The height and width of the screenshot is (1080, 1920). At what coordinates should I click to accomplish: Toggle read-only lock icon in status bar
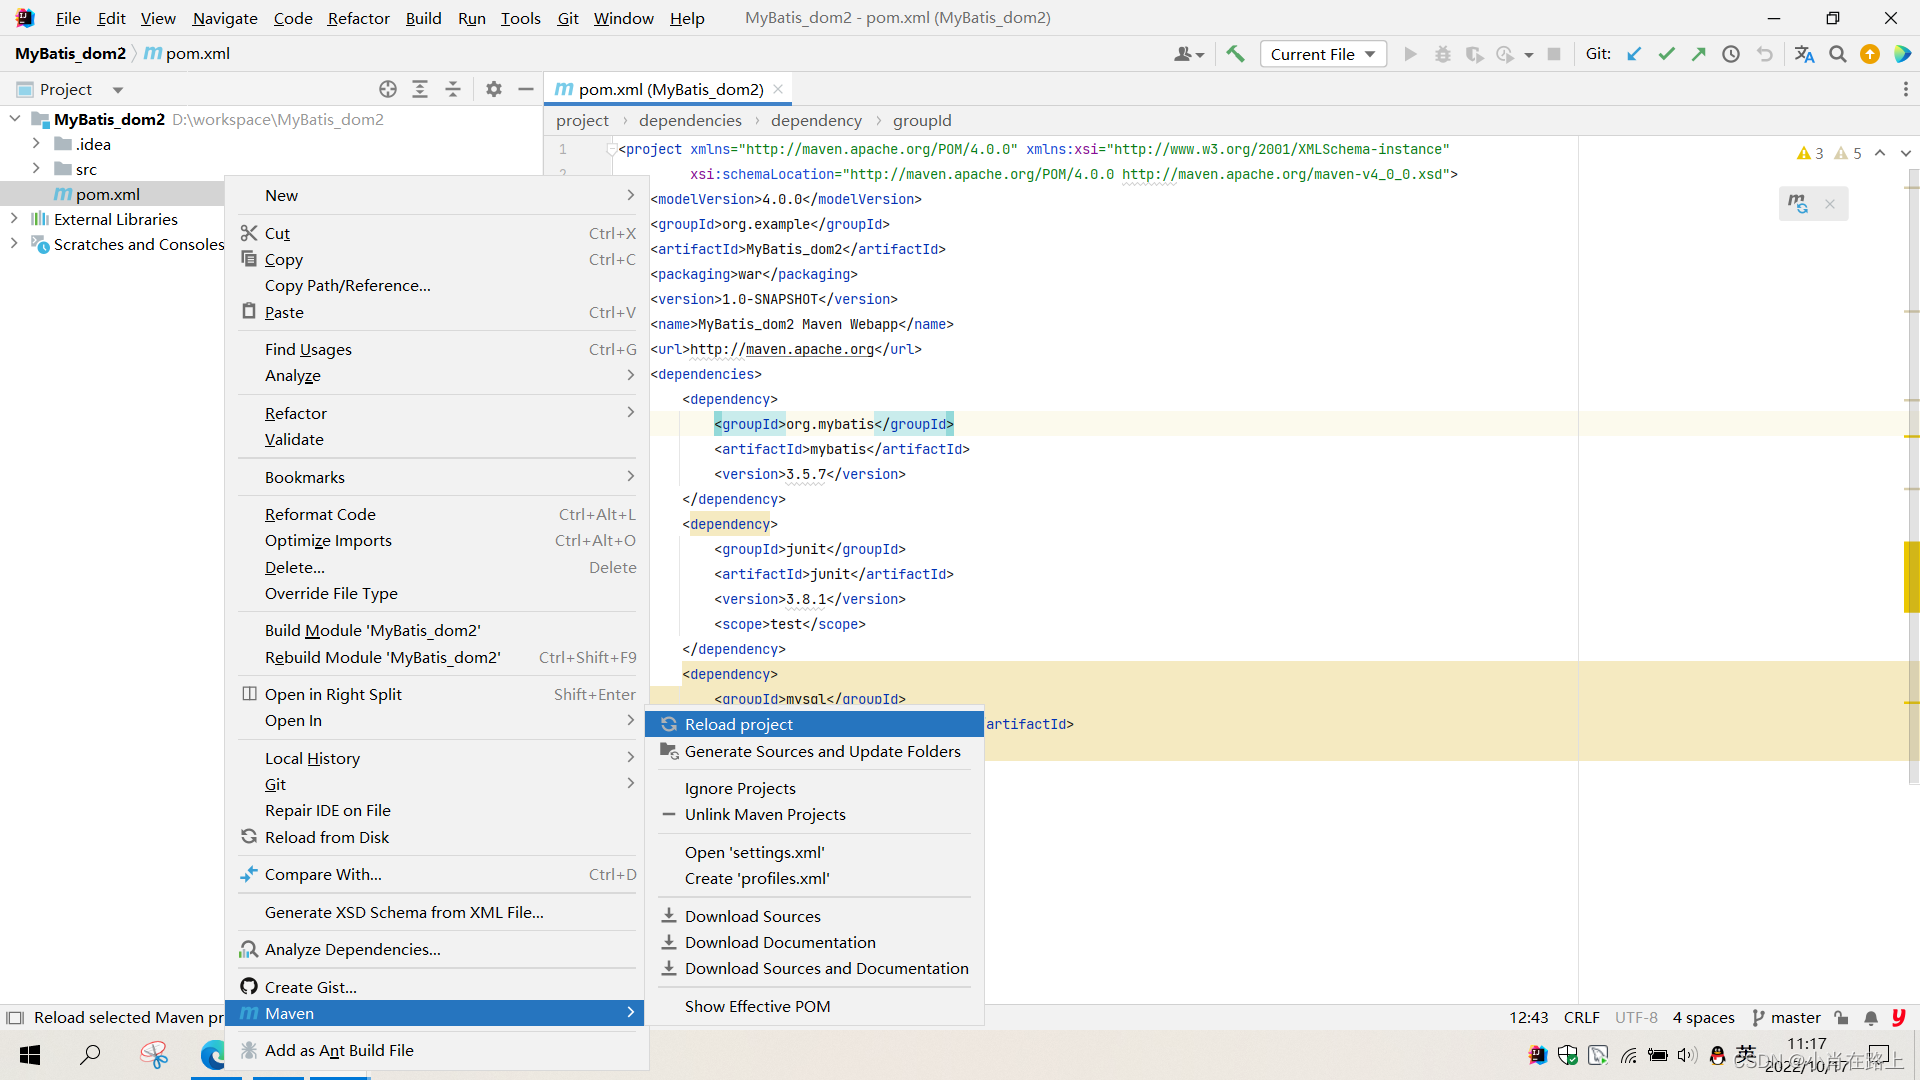coord(1841,1018)
